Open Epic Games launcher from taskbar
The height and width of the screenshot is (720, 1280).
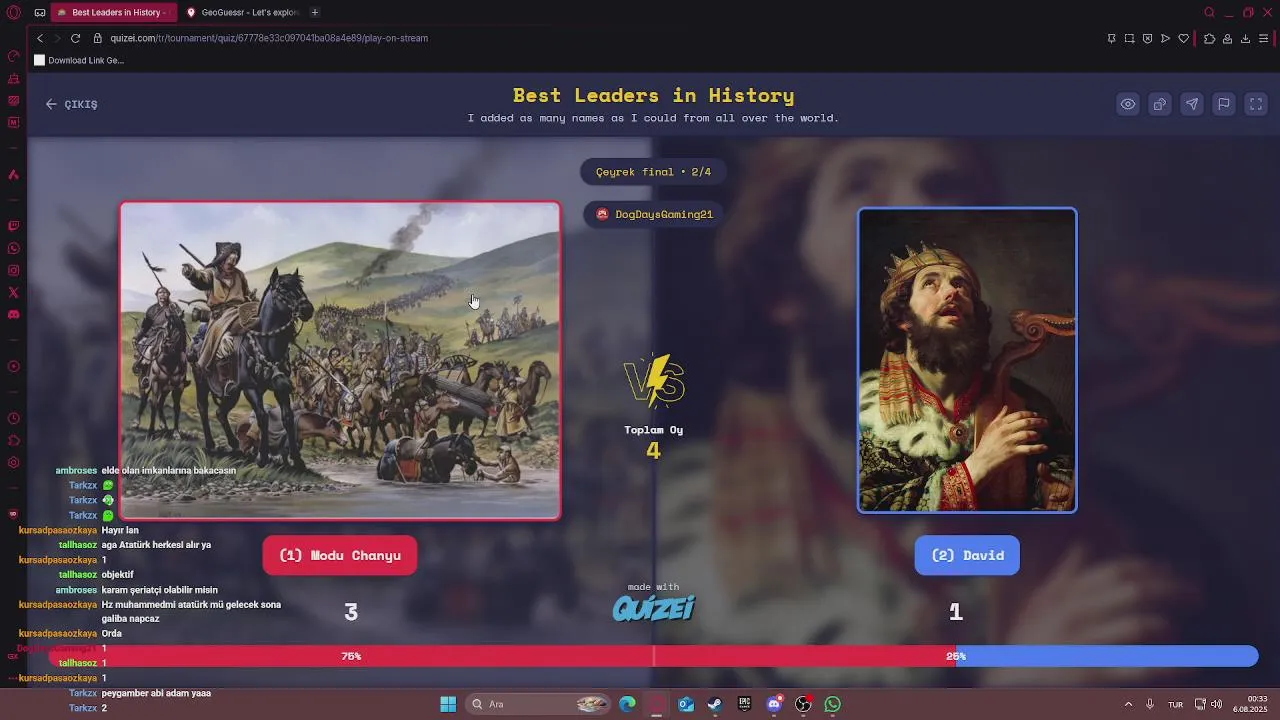pos(744,704)
